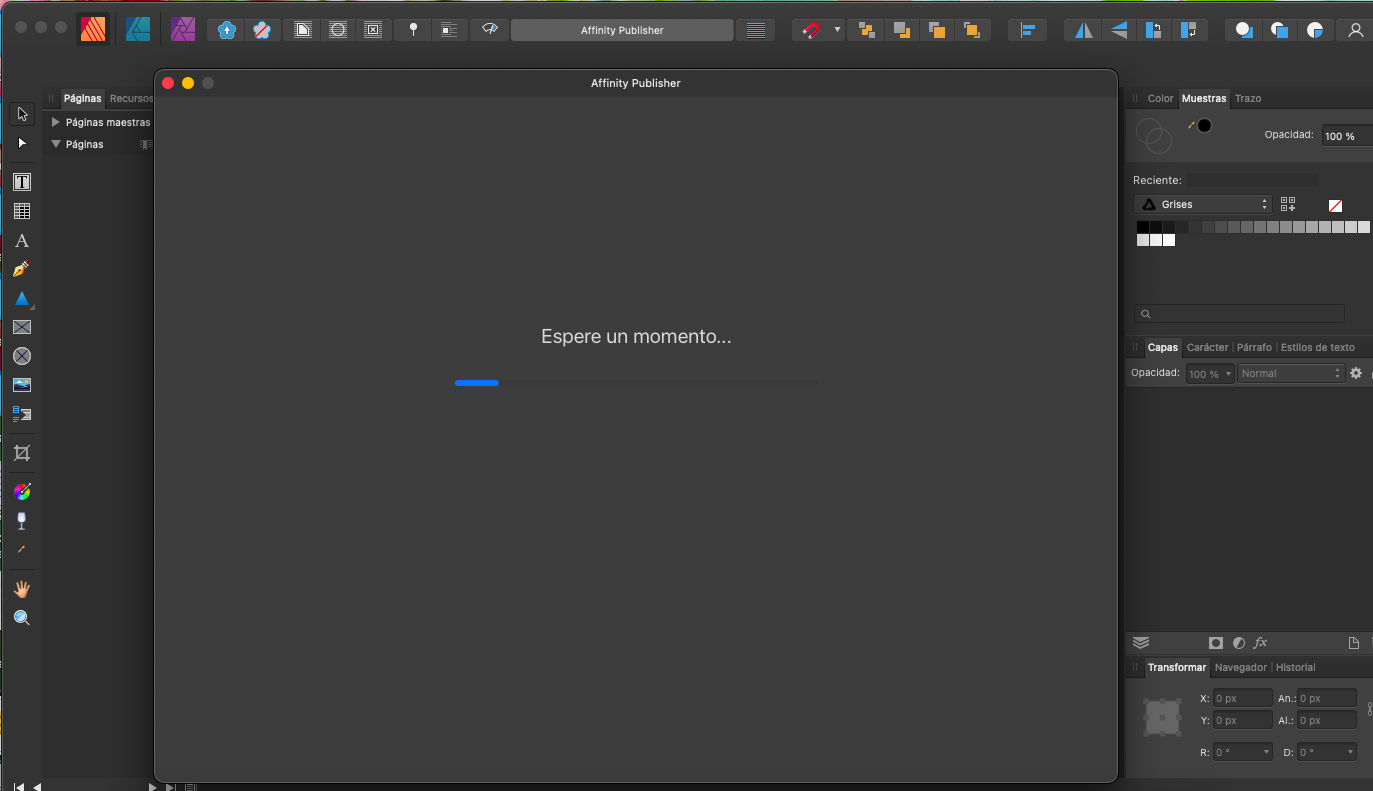Select the Vector Crop tool
The image size is (1373, 791).
(21, 452)
